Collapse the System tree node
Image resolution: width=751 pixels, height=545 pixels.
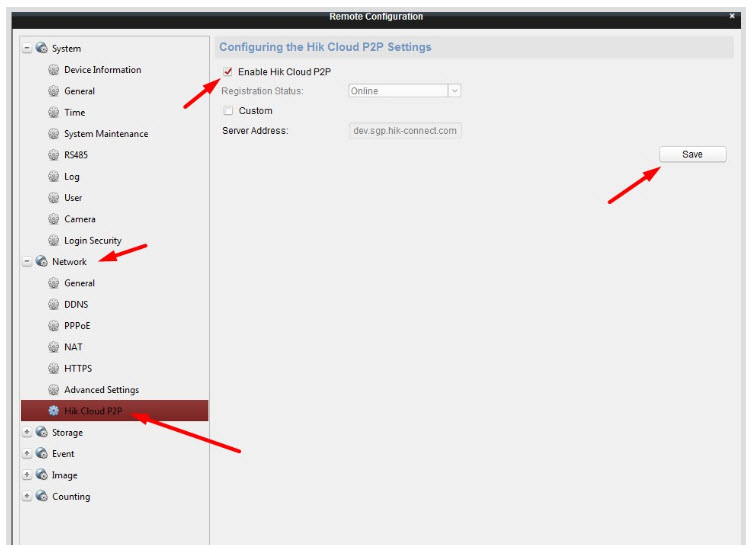pyautogui.click(x=27, y=48)
